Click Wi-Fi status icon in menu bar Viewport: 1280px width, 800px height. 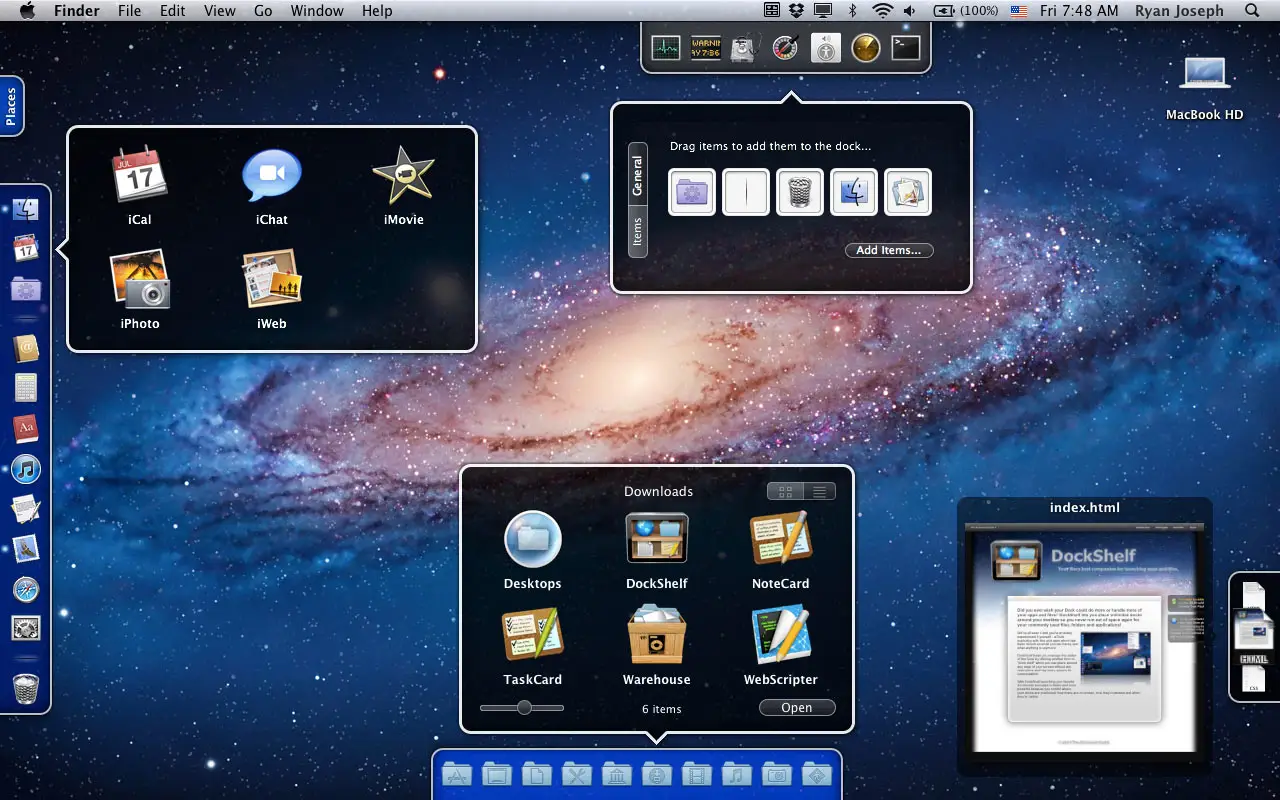tap(882, 10)
